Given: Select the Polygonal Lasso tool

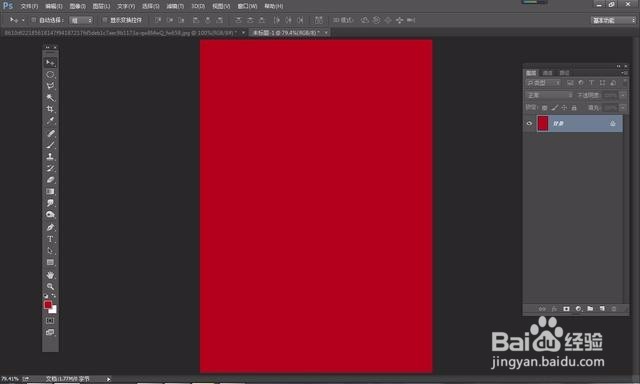Looking at the screenshot, I should pos(50,86).
